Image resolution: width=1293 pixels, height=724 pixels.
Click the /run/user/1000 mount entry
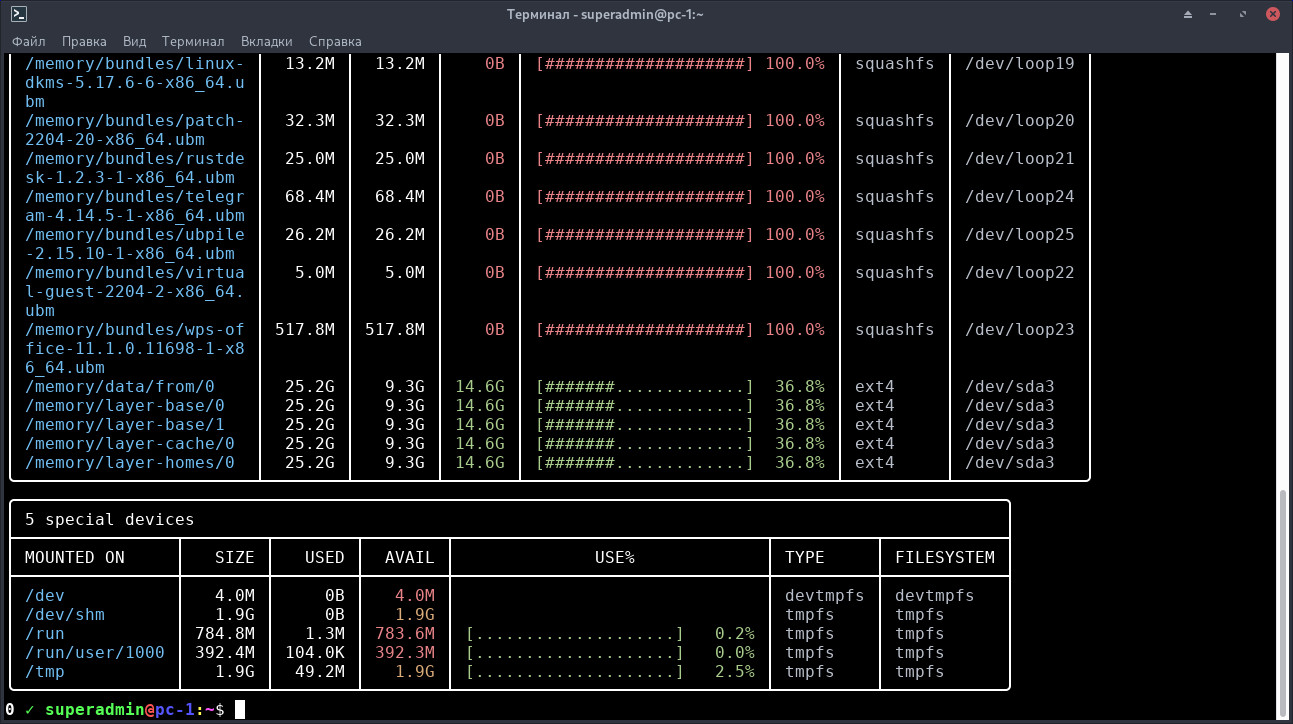(95, 652)
